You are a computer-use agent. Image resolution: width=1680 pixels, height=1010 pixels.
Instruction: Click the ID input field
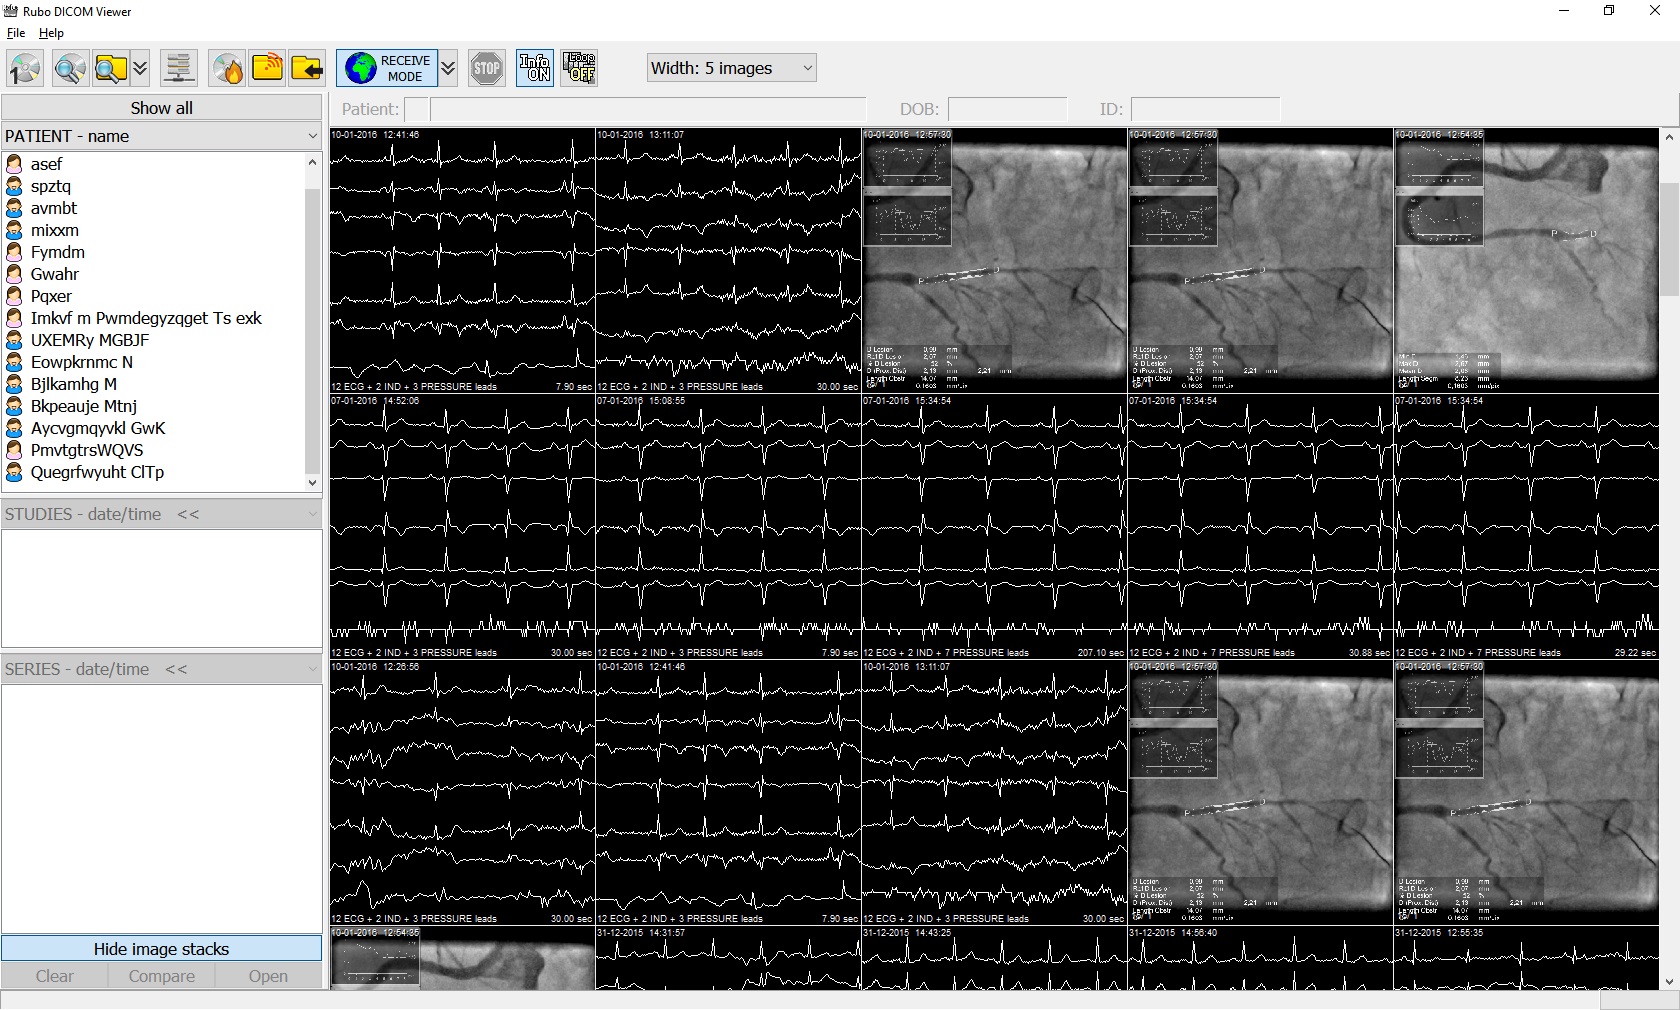1206,109
